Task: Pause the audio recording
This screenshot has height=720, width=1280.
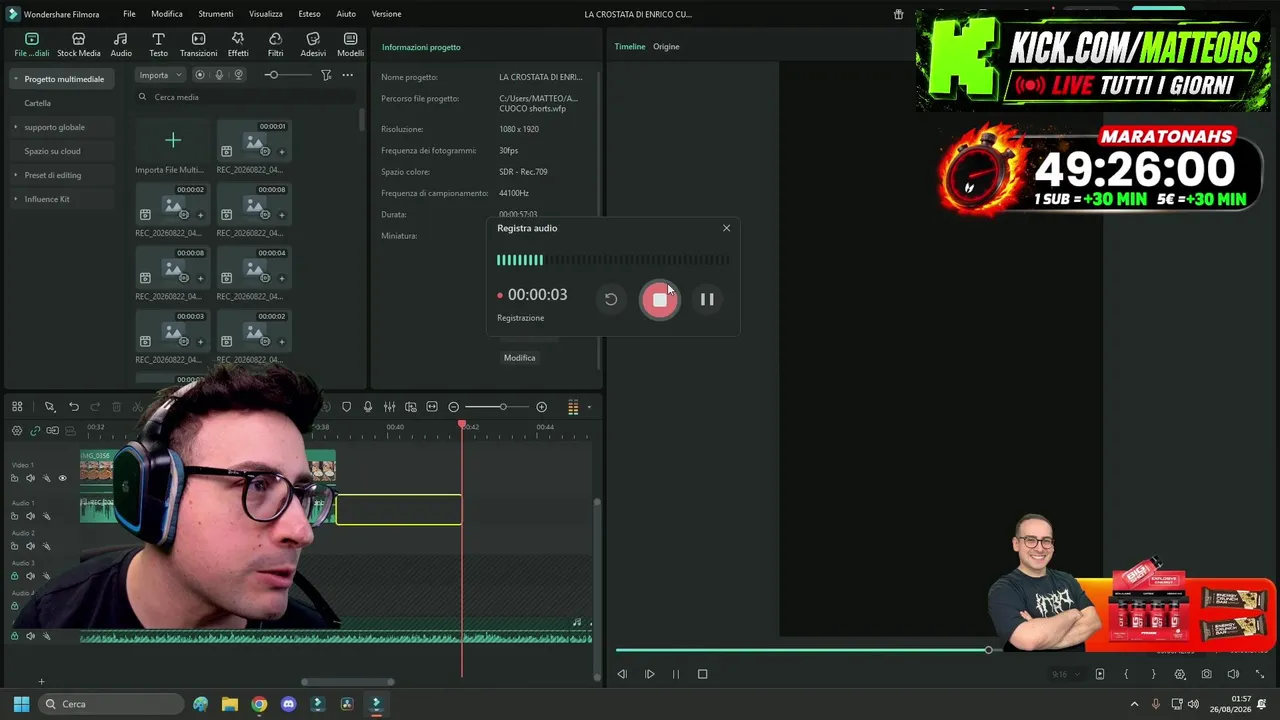Action: point(707,299)
